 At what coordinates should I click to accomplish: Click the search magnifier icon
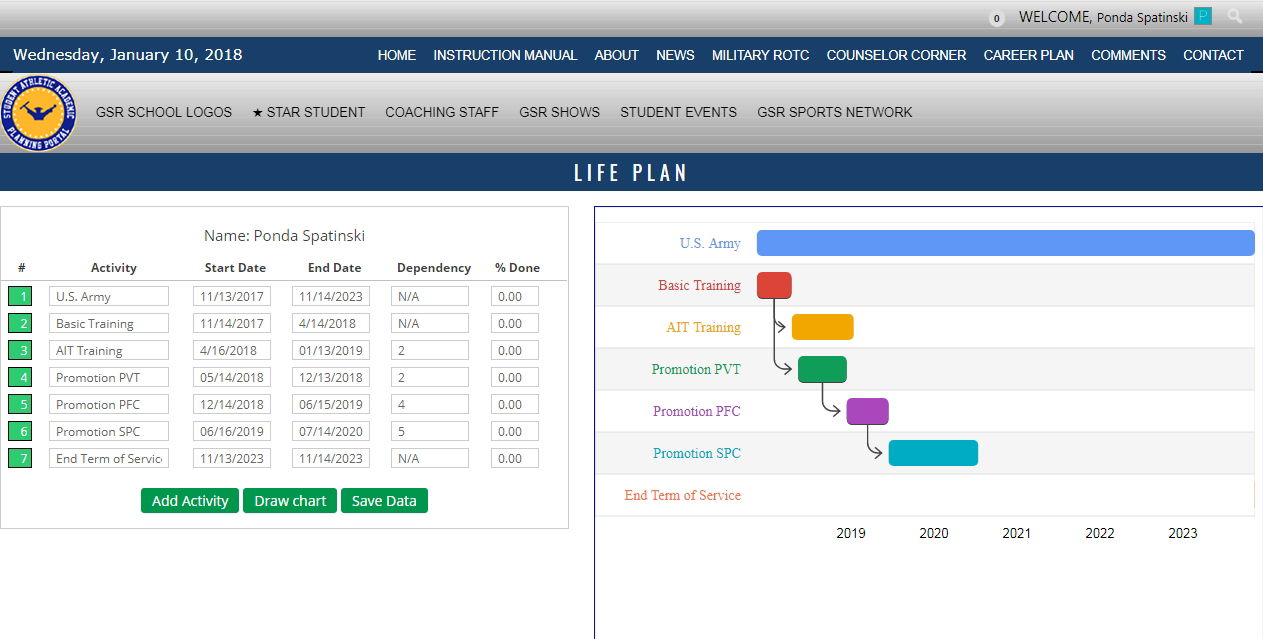tap(1235, 16)
